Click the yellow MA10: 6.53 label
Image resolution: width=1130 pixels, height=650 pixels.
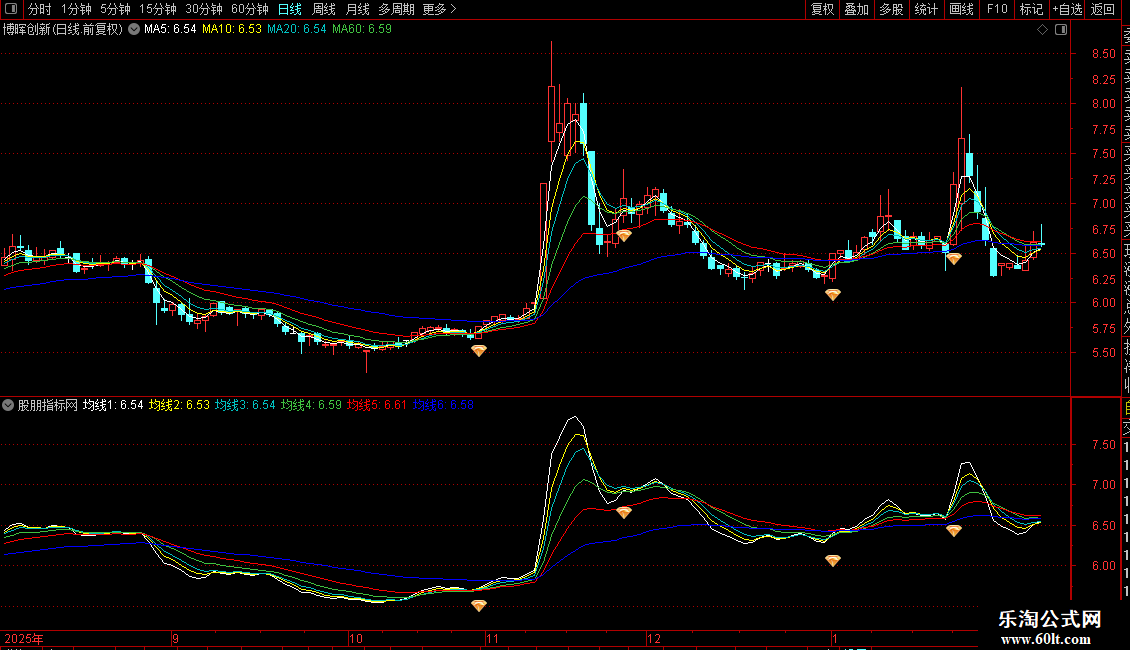232,30
